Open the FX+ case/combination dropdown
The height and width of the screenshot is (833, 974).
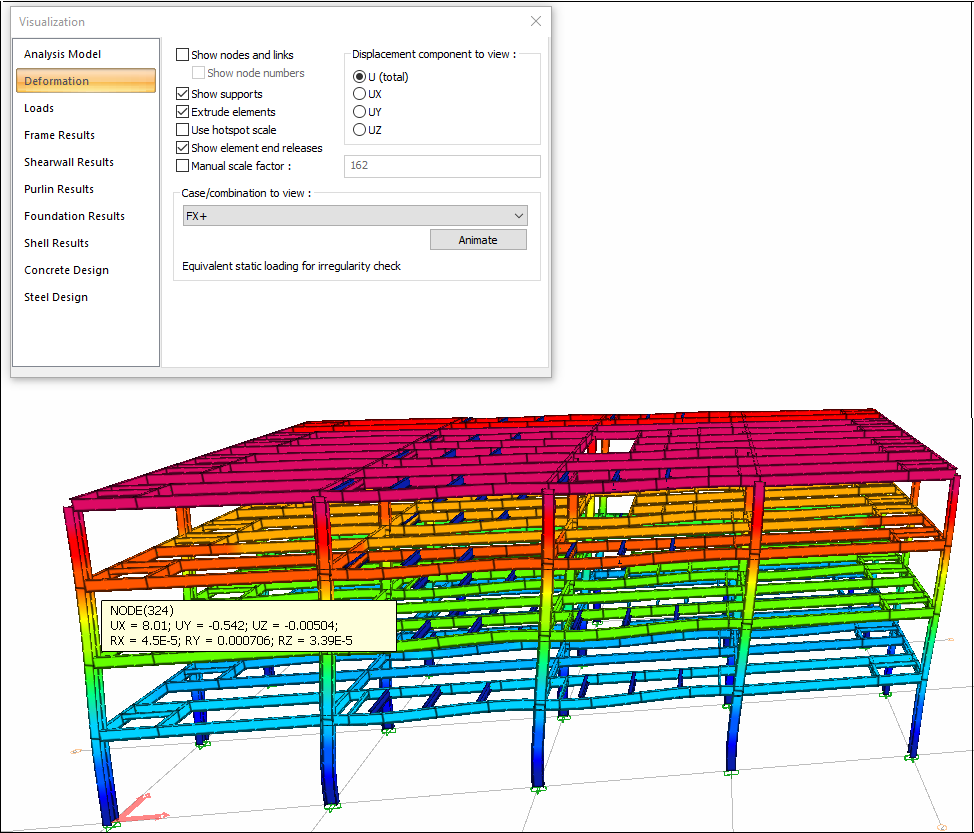click(x=355, y=216)
